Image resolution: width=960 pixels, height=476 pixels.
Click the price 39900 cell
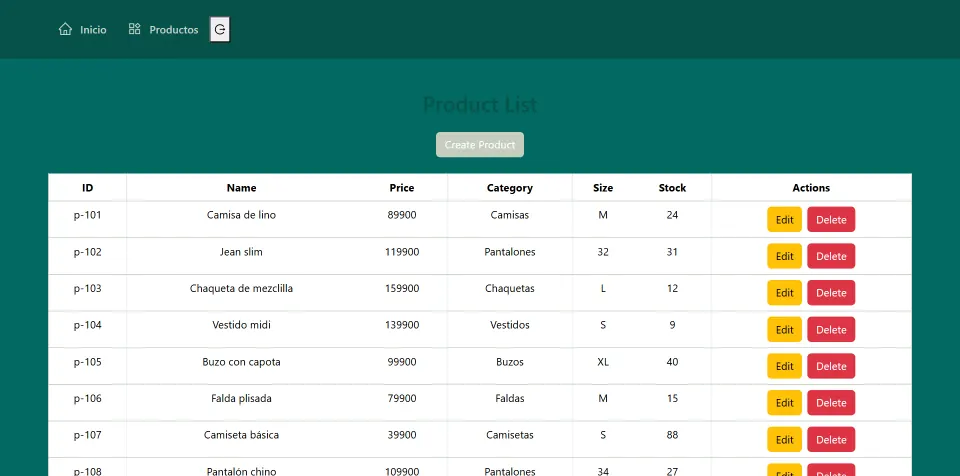402,439
